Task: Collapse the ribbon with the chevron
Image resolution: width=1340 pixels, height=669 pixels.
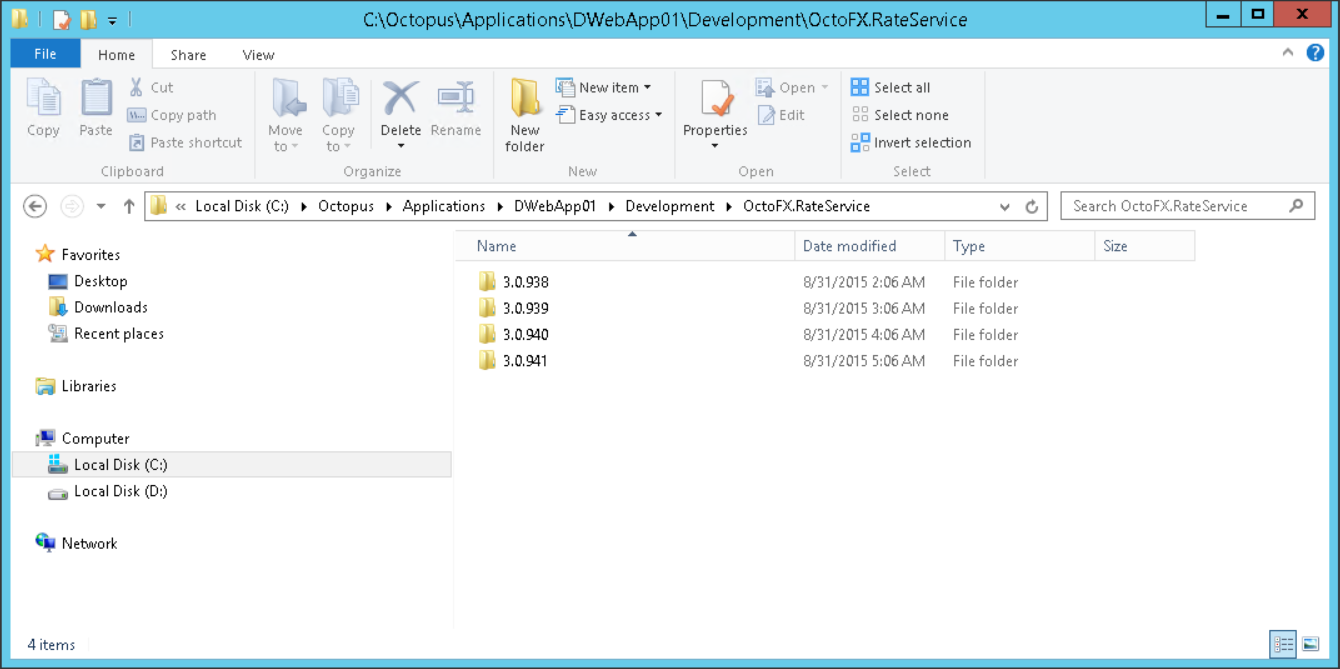Action: pos(1288,54)
